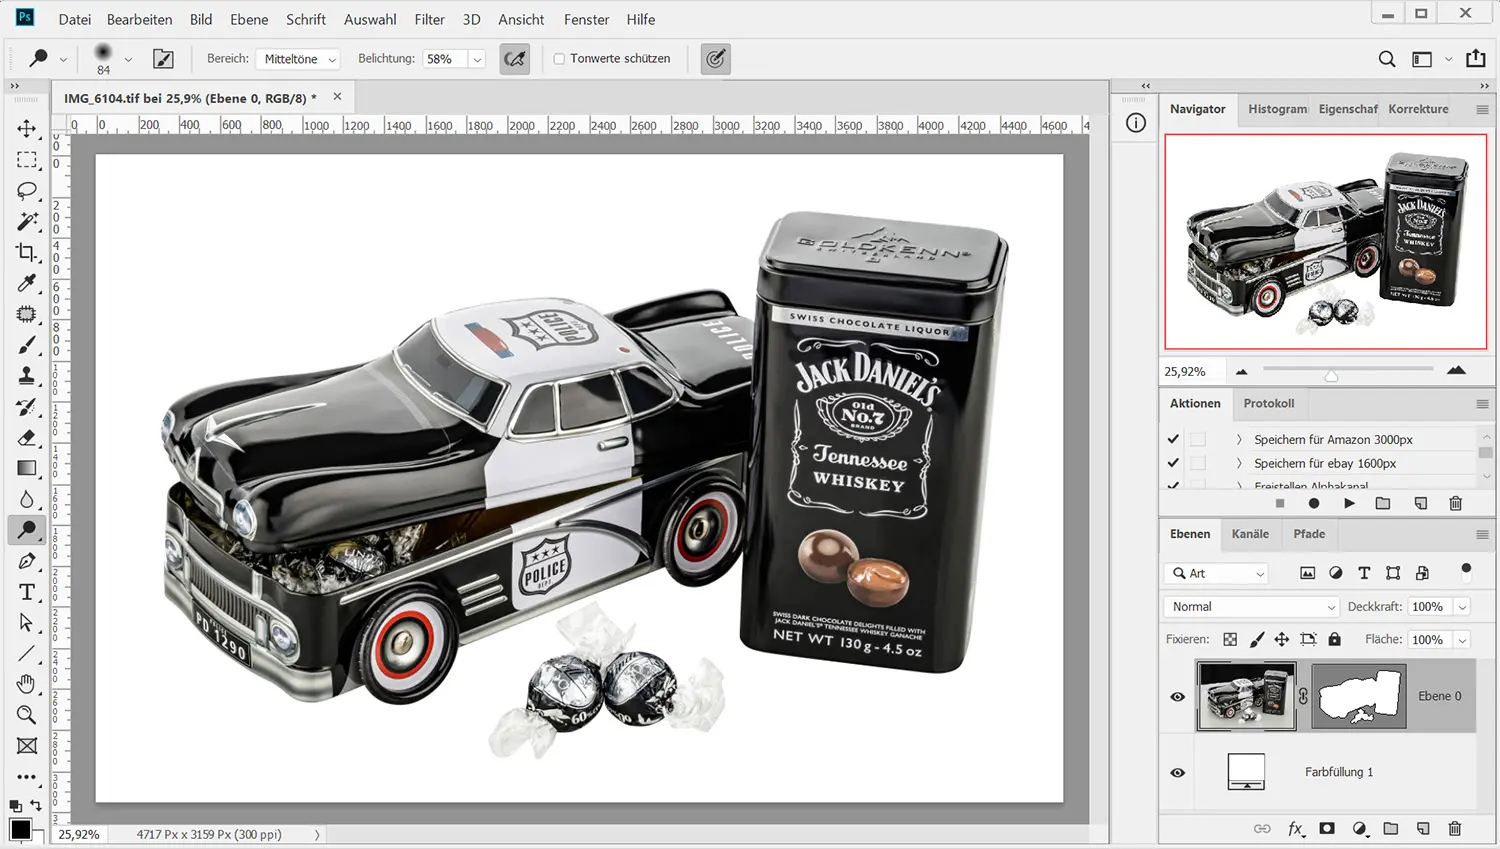The height and width of the screenshot is (849, 1500).
Task: Open the Bereich Mitteltöne dropdown
Action: click(x=298, y=59)
